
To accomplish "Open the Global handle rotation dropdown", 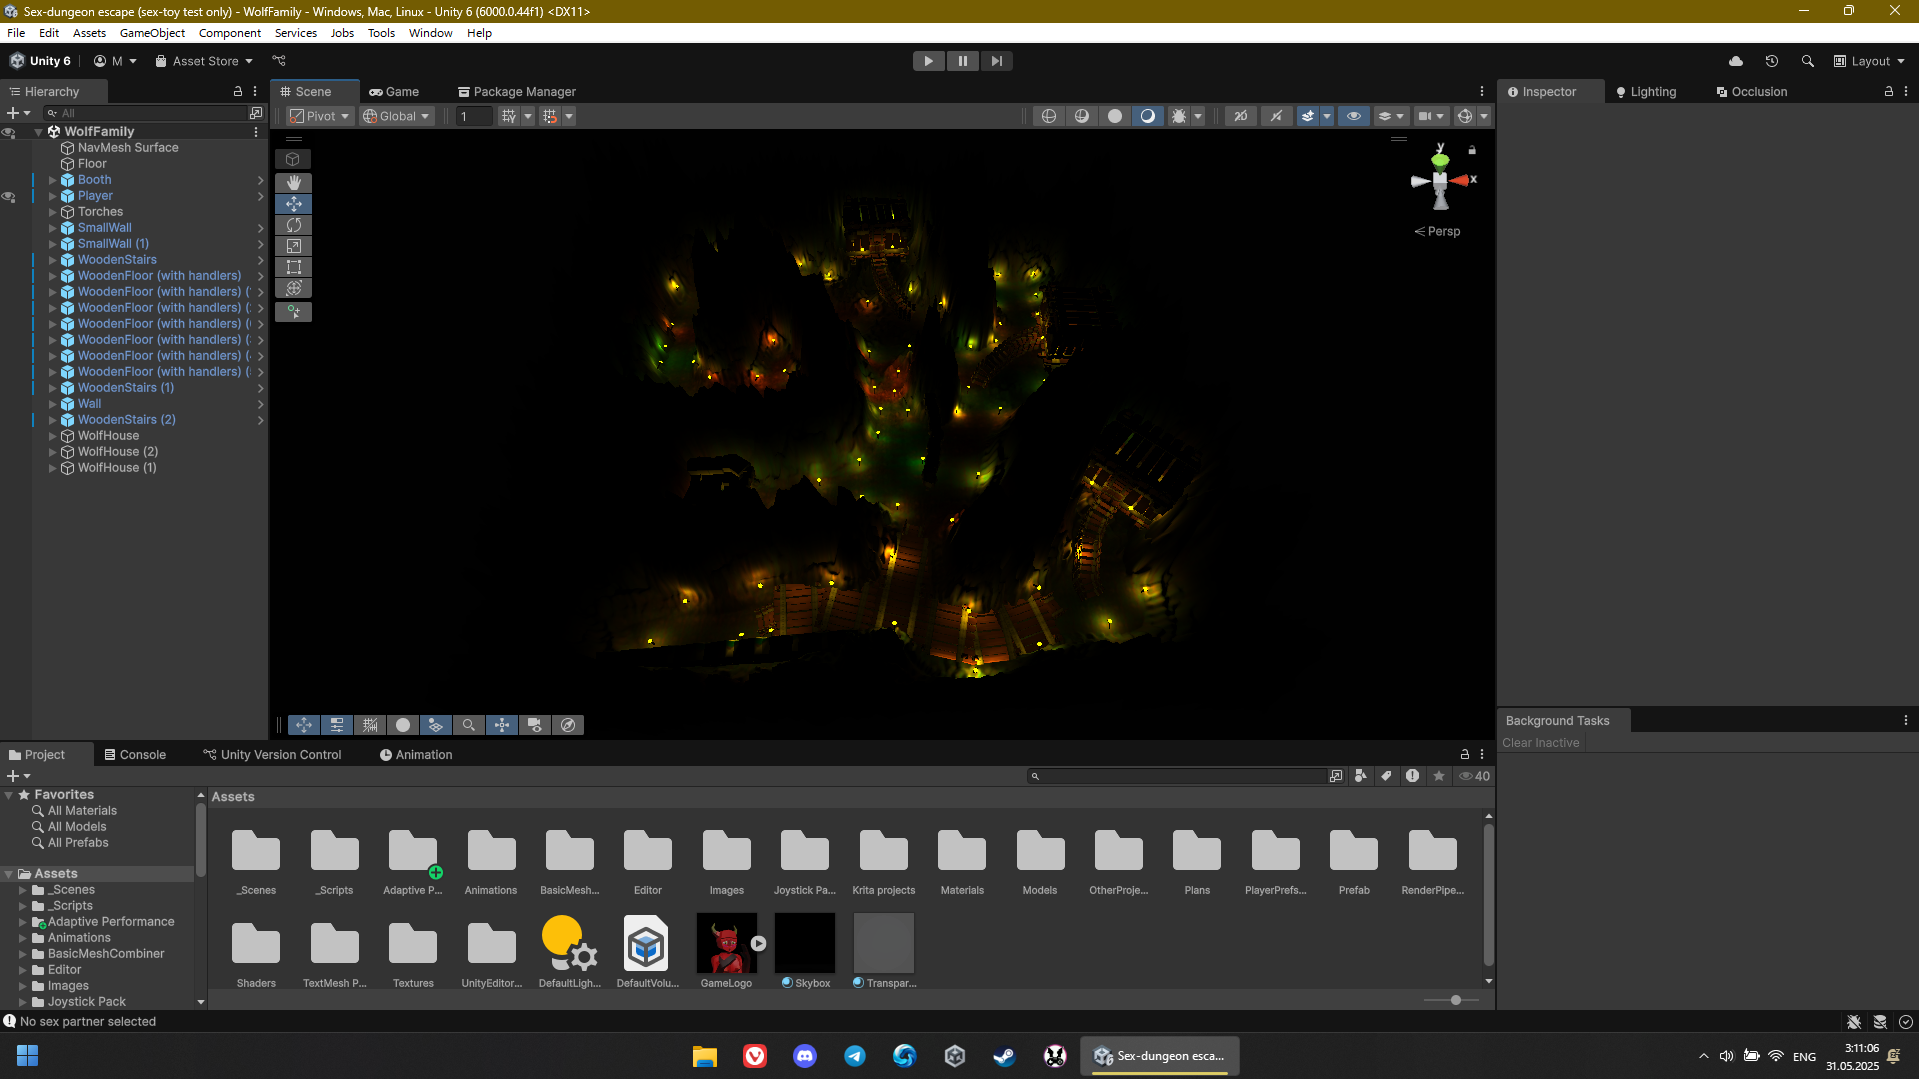I will coord(397,116).
